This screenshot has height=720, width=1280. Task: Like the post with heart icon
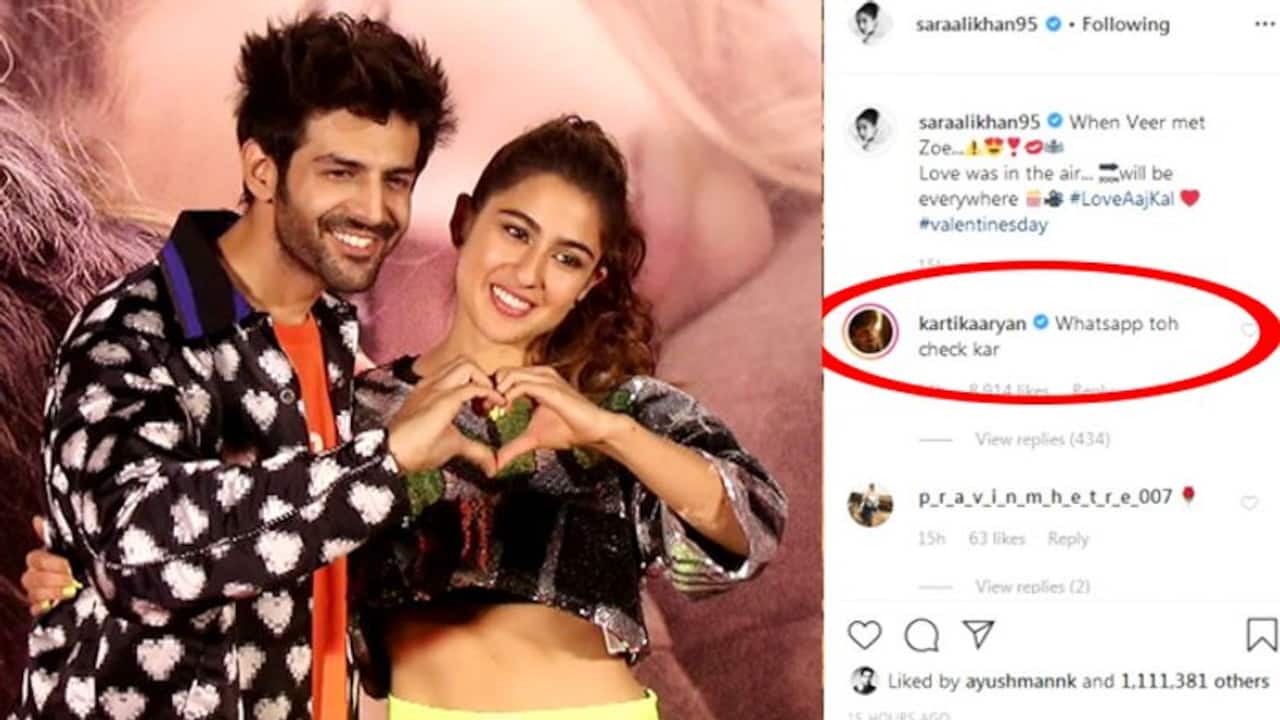click(x=865, y=635)
